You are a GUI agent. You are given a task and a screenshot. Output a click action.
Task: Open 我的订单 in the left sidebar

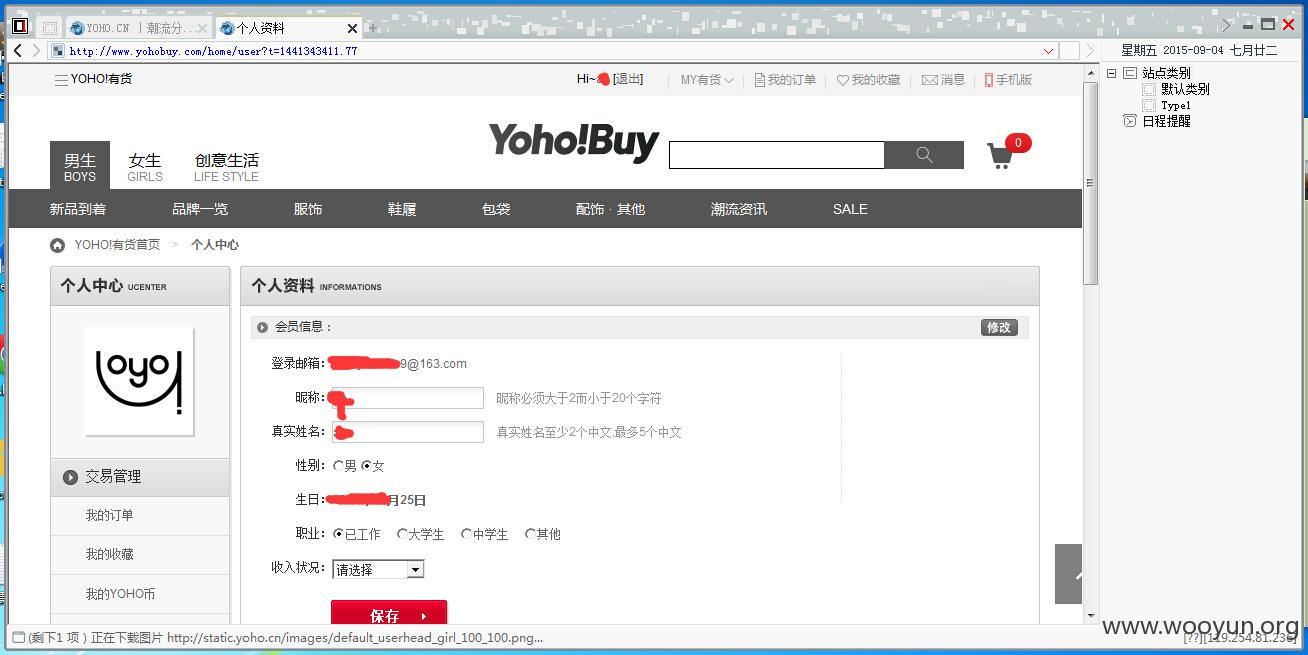[109, 516]
